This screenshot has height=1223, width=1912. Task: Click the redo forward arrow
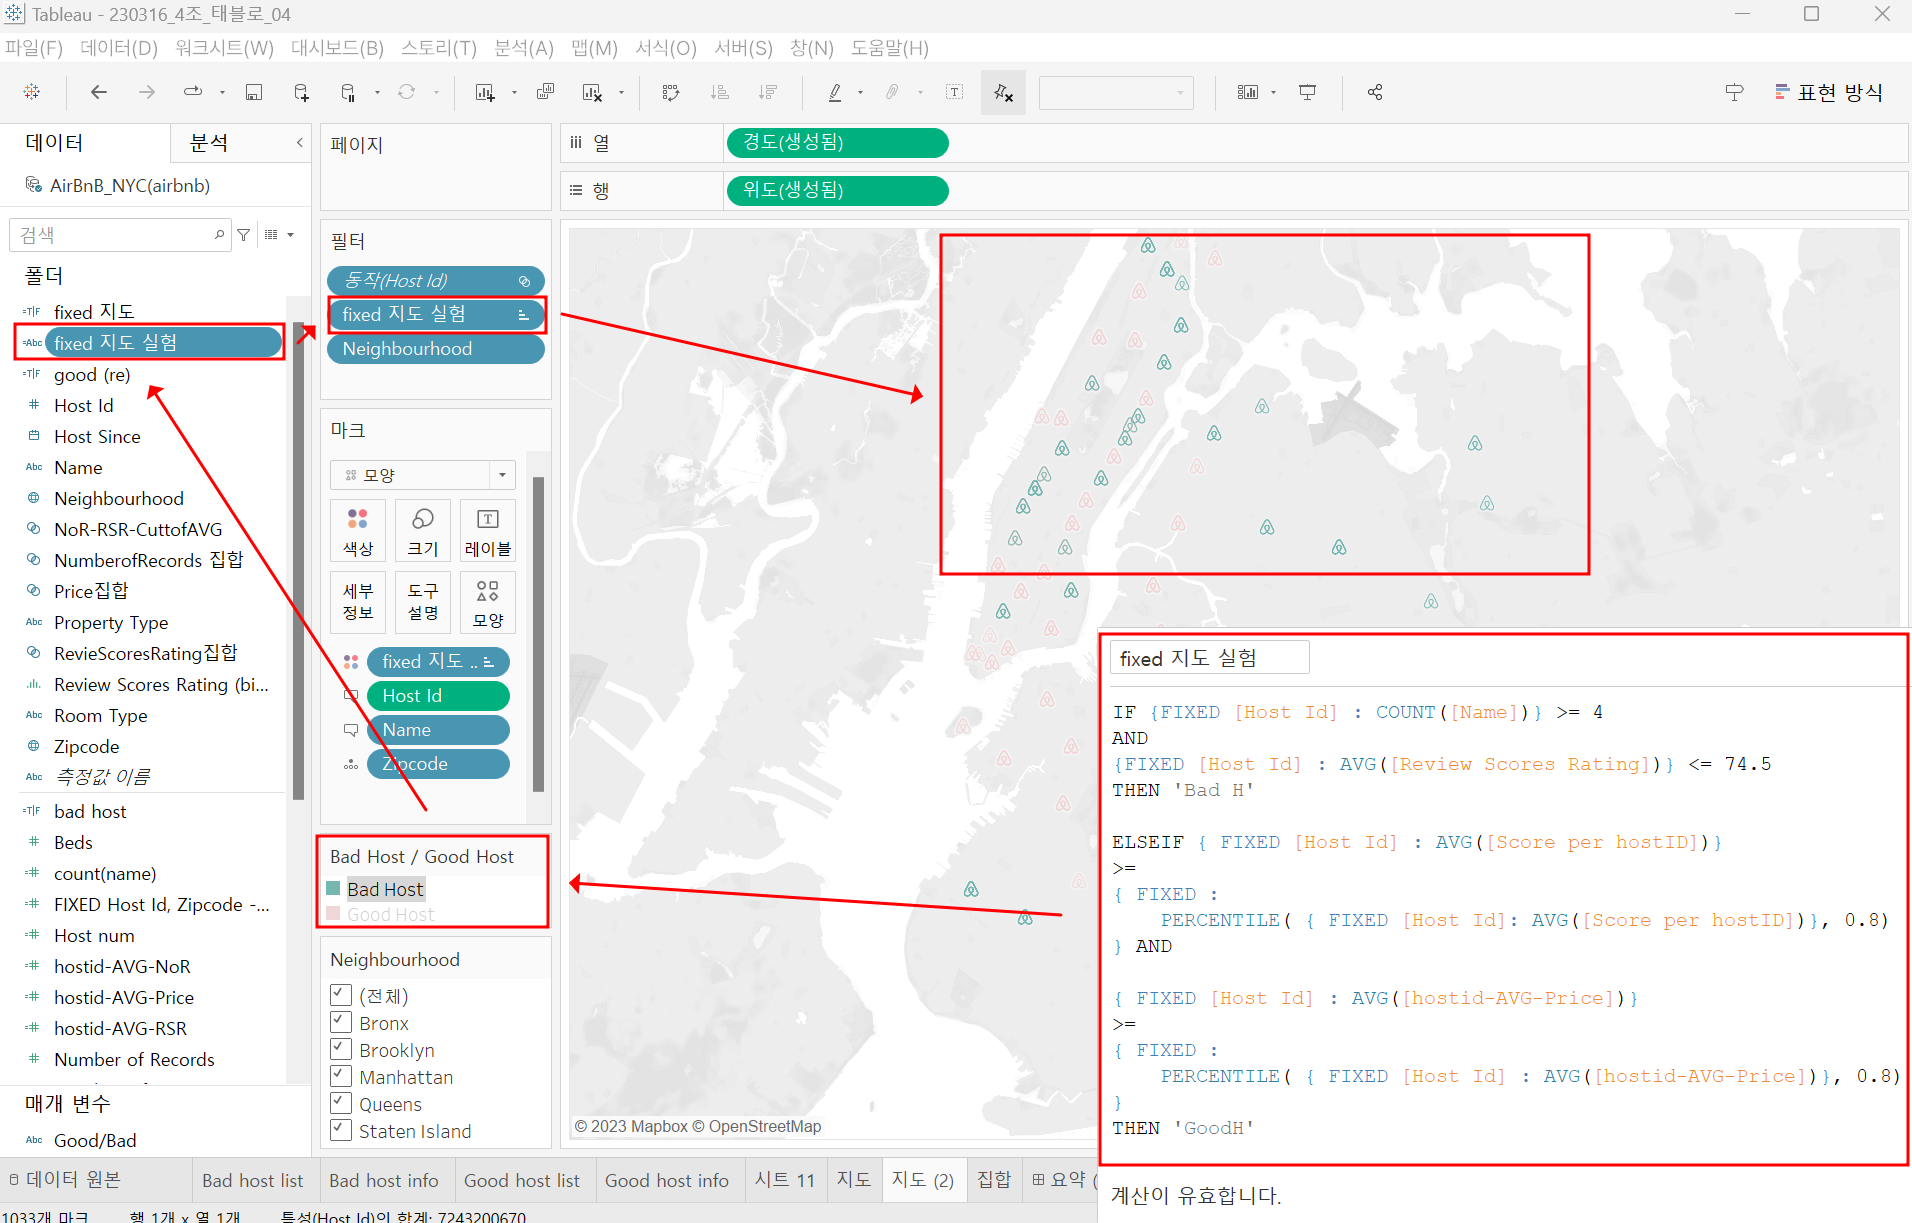pos(147,92)
